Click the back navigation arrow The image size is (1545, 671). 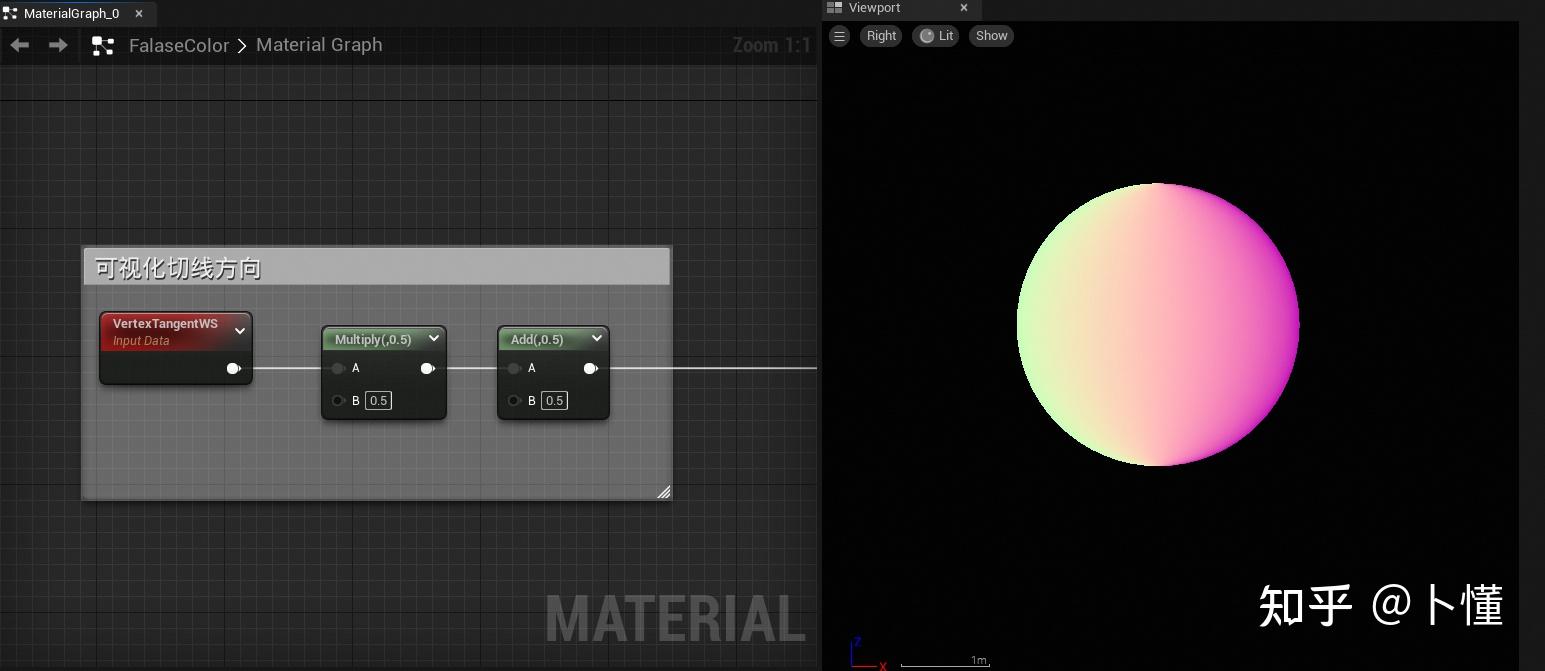18,45
